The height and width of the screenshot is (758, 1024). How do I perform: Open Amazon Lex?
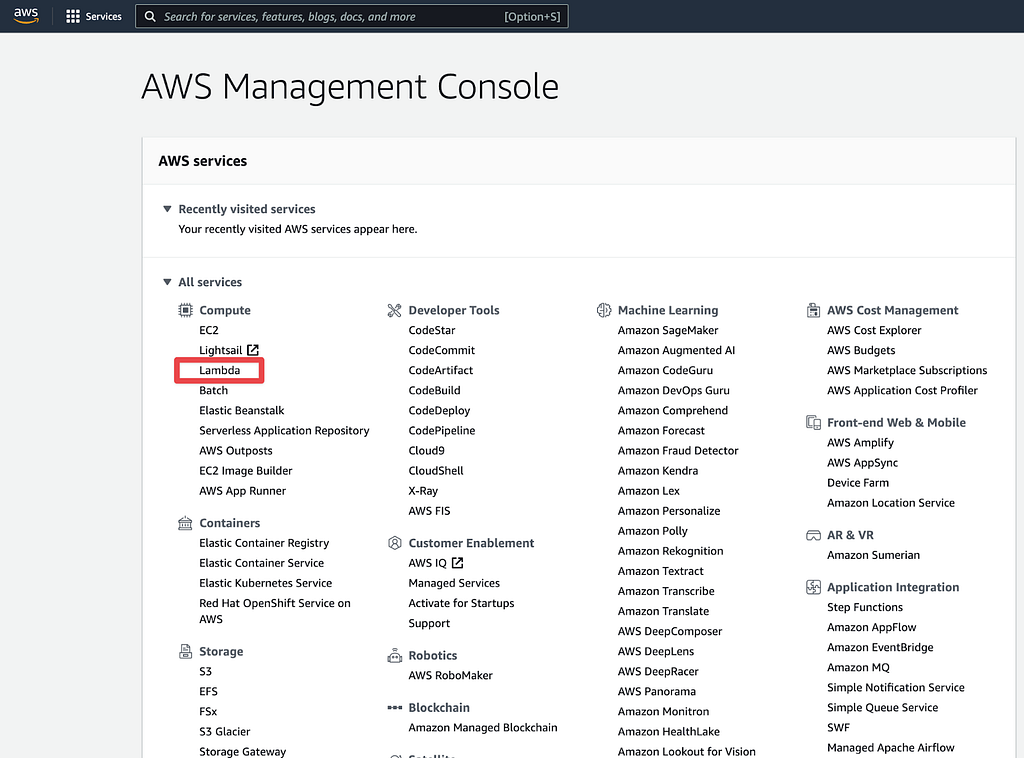pyautogui.click(x=648, y=491)
